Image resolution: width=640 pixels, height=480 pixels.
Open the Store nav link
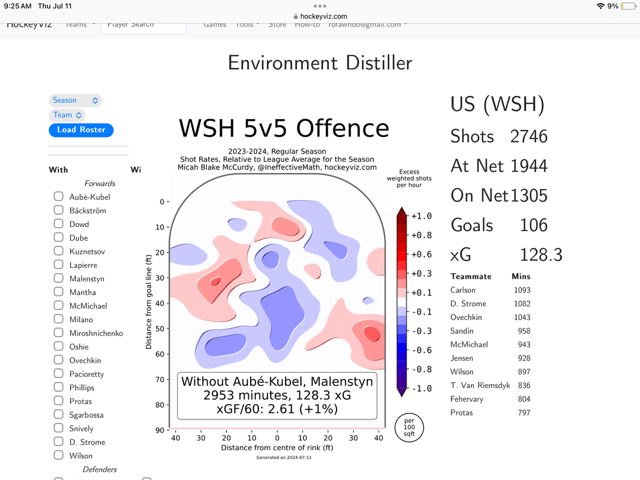[277, 24]
